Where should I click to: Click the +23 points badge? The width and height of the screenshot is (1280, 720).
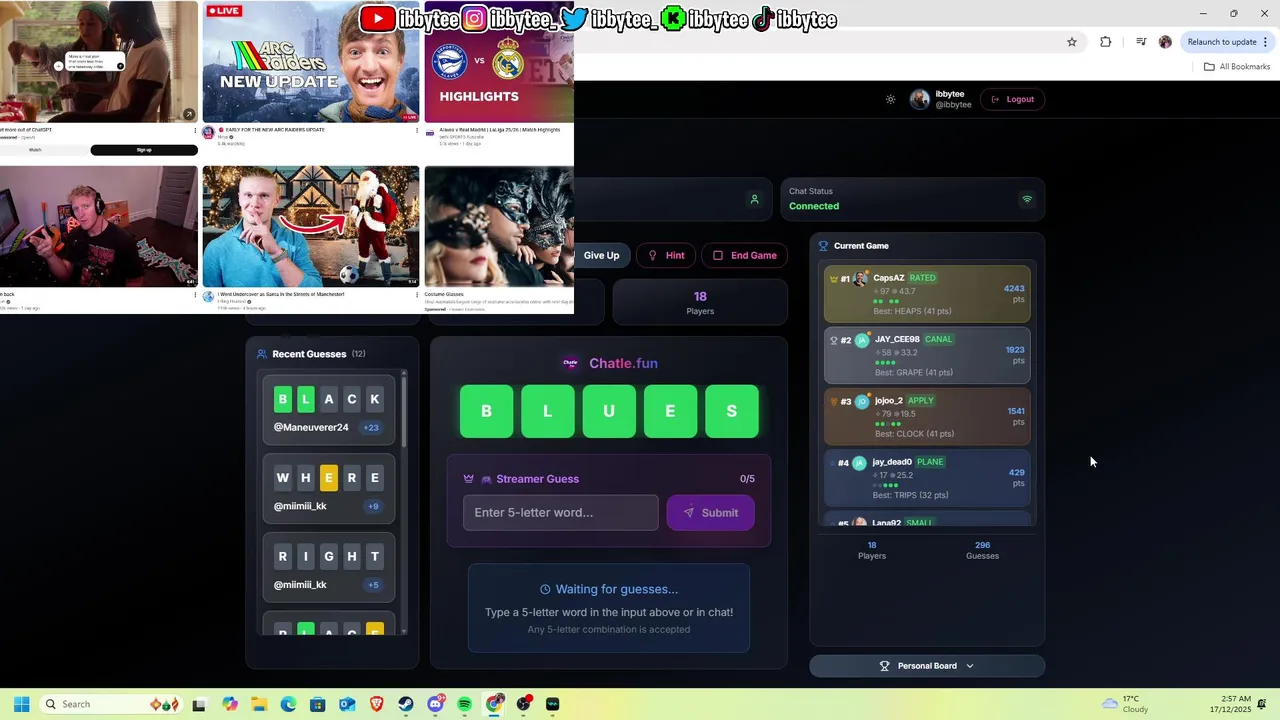(x=371, y=427)
